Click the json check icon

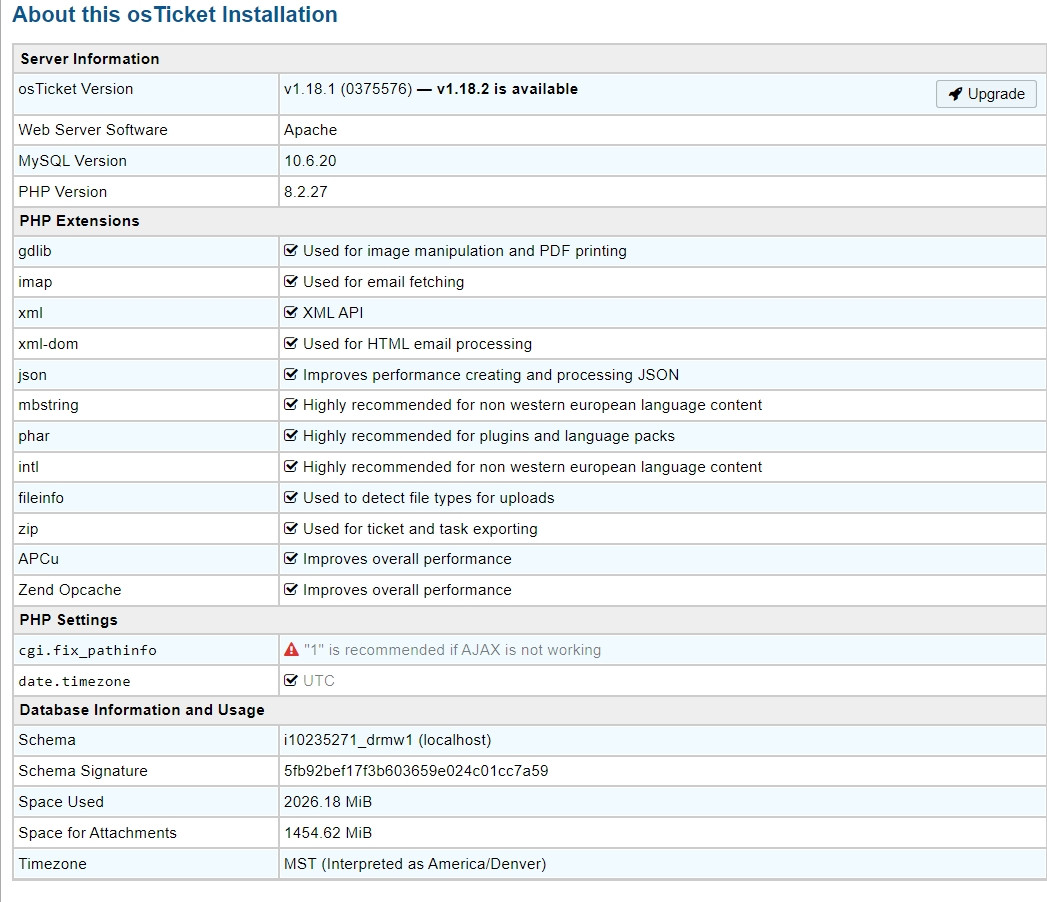(290, 374)
